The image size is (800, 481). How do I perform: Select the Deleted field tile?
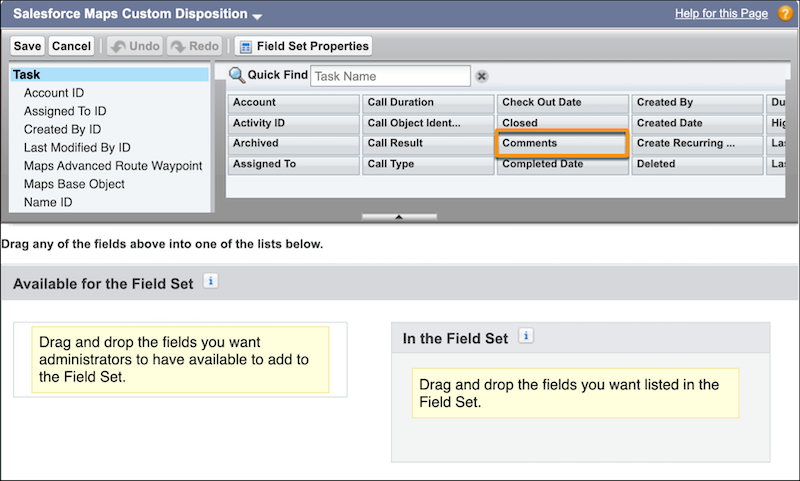(697, 165)
